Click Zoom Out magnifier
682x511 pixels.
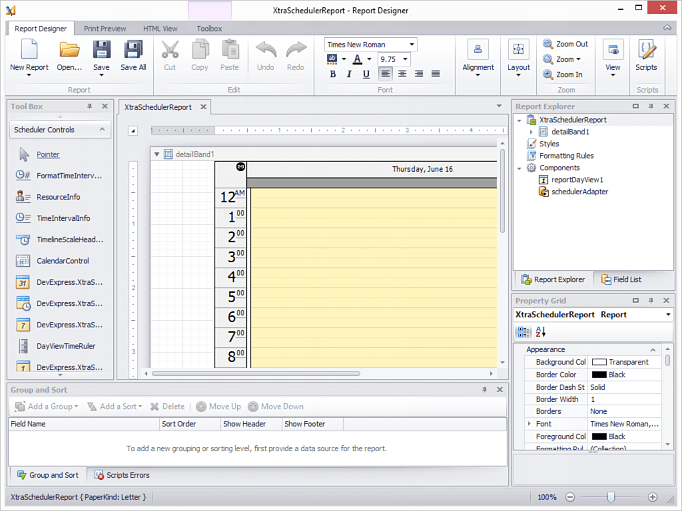[548, 43]
